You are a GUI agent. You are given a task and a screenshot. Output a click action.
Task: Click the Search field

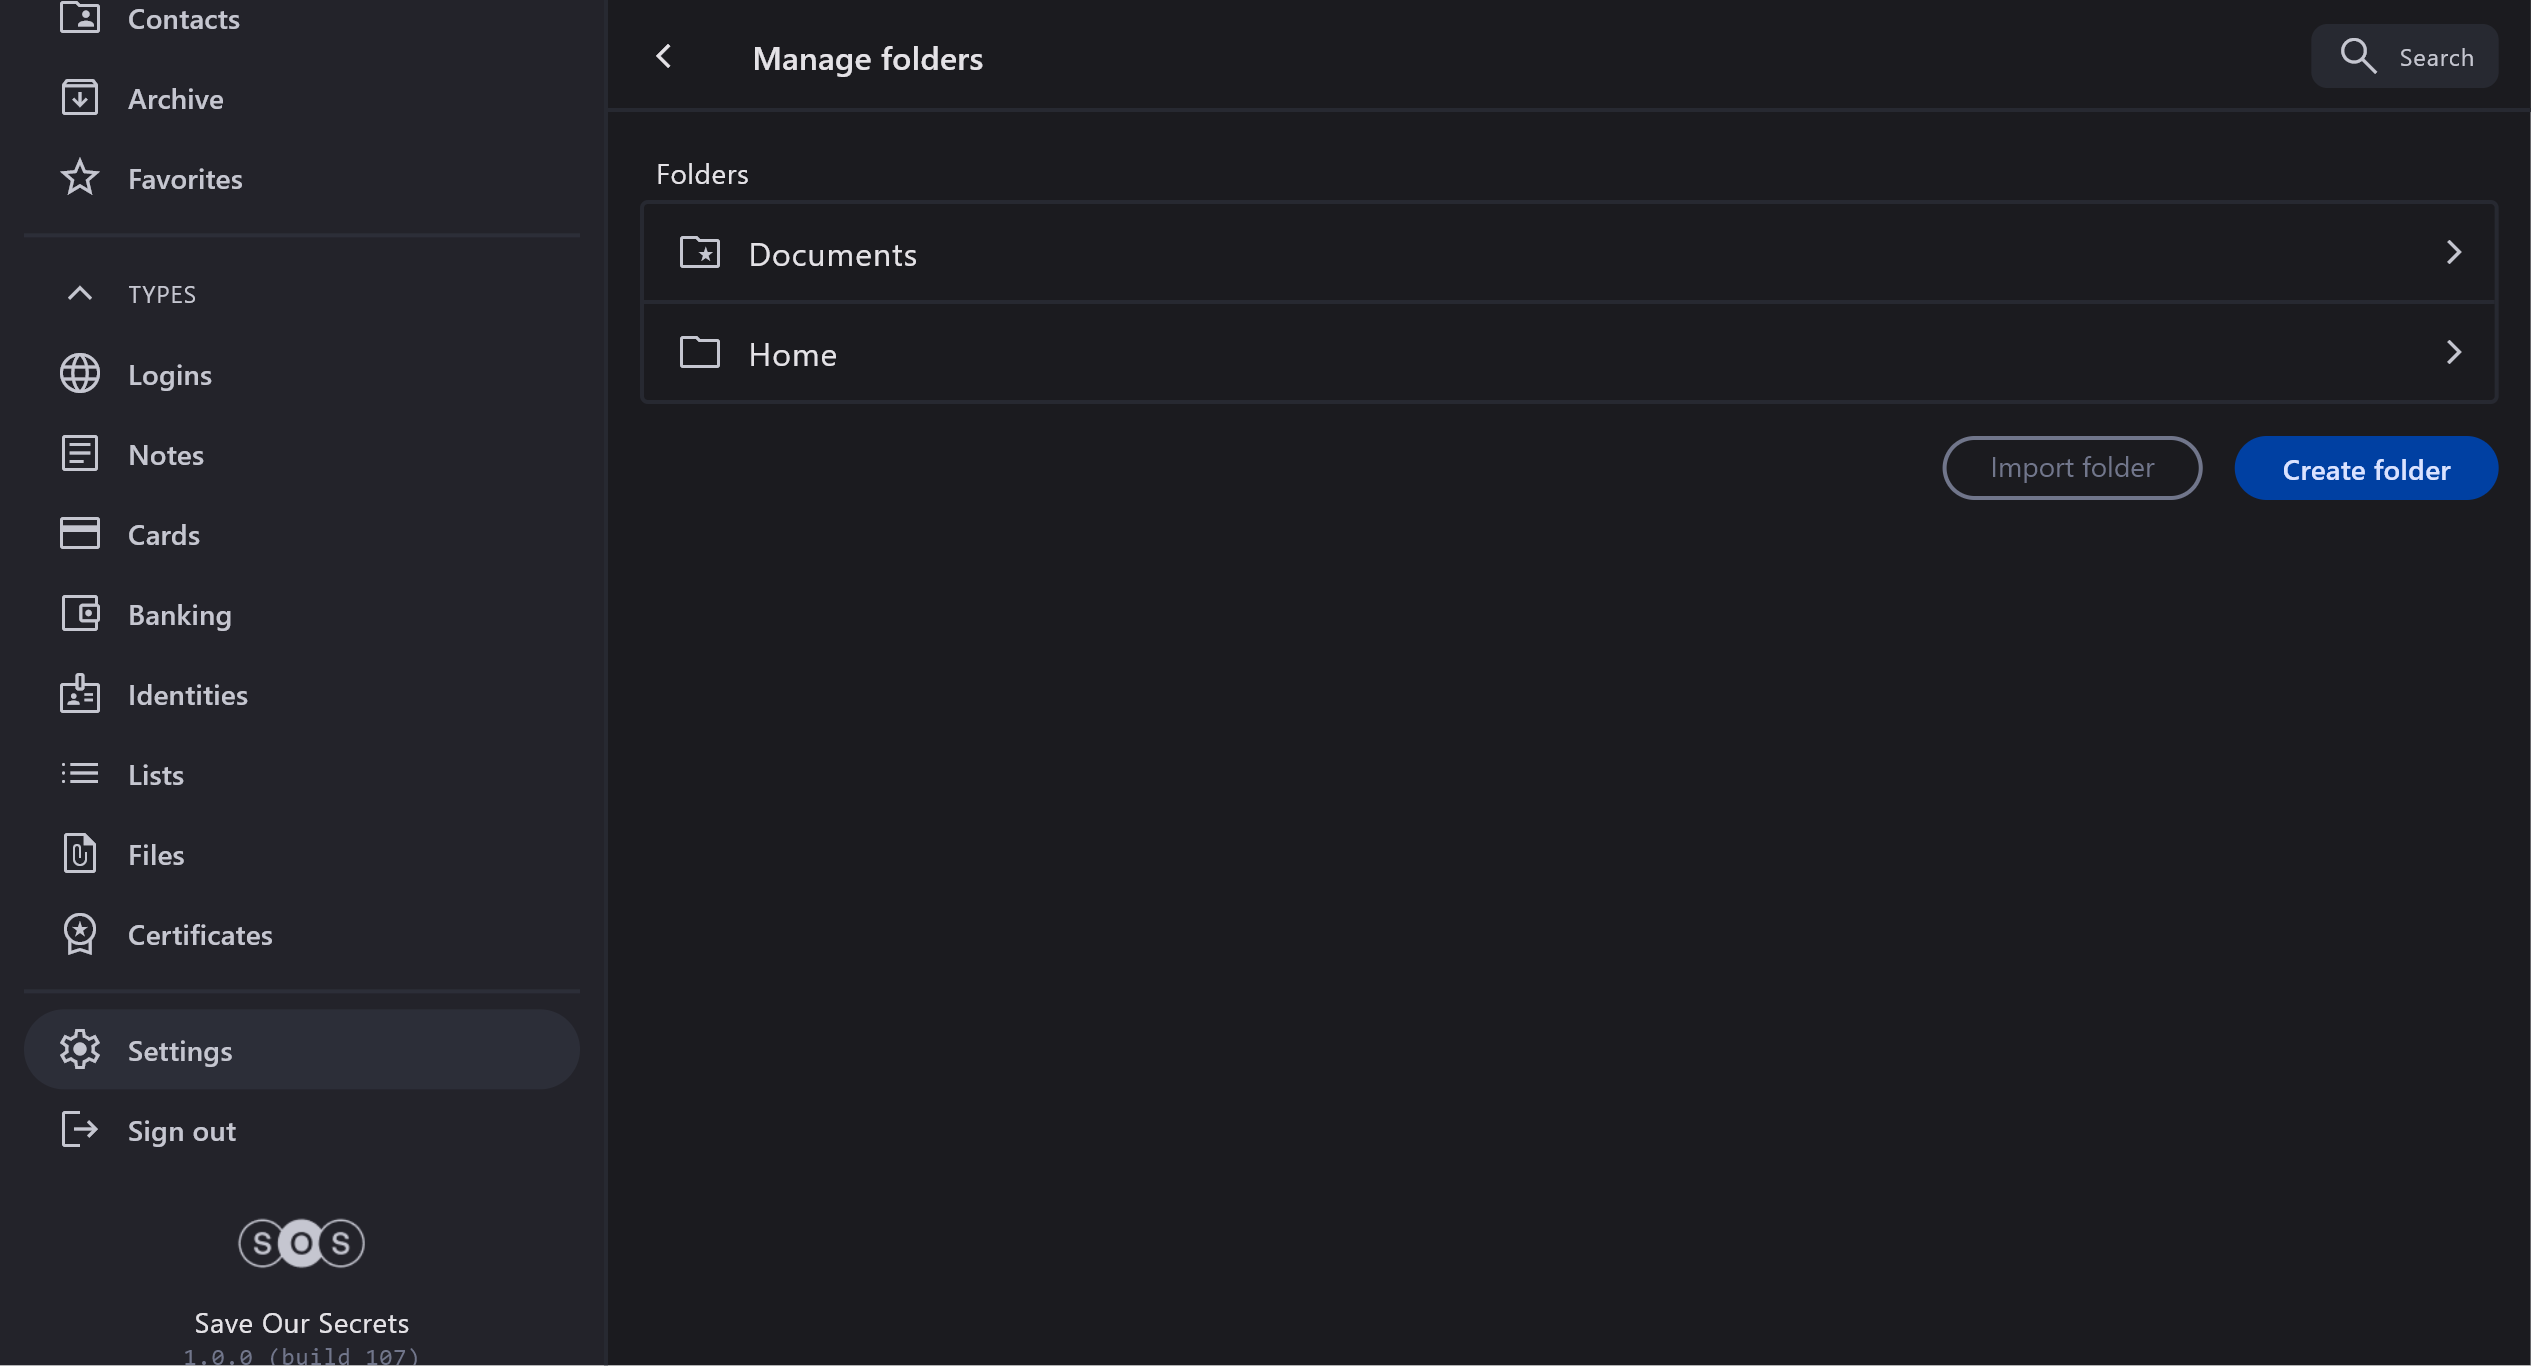pos(2405,57)
